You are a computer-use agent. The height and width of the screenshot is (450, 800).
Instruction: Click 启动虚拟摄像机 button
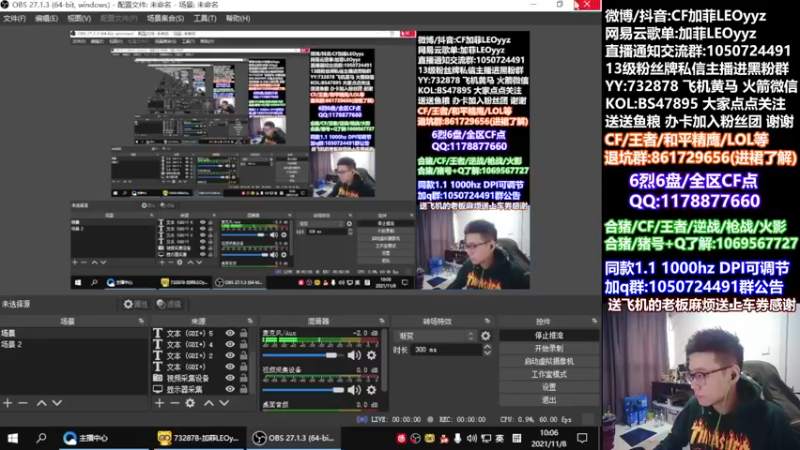tap(549, 361)
